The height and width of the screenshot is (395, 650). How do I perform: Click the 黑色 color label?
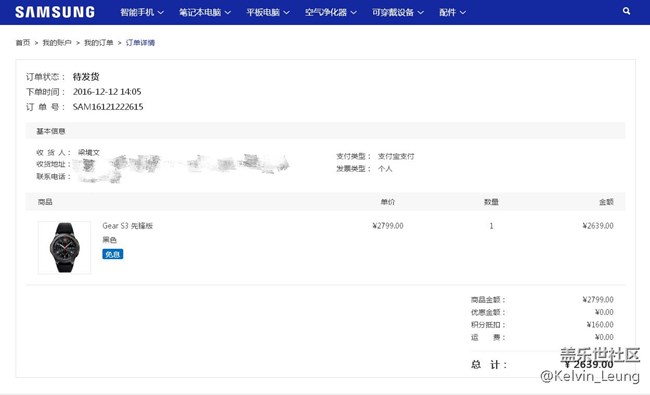tap(109, 240)
